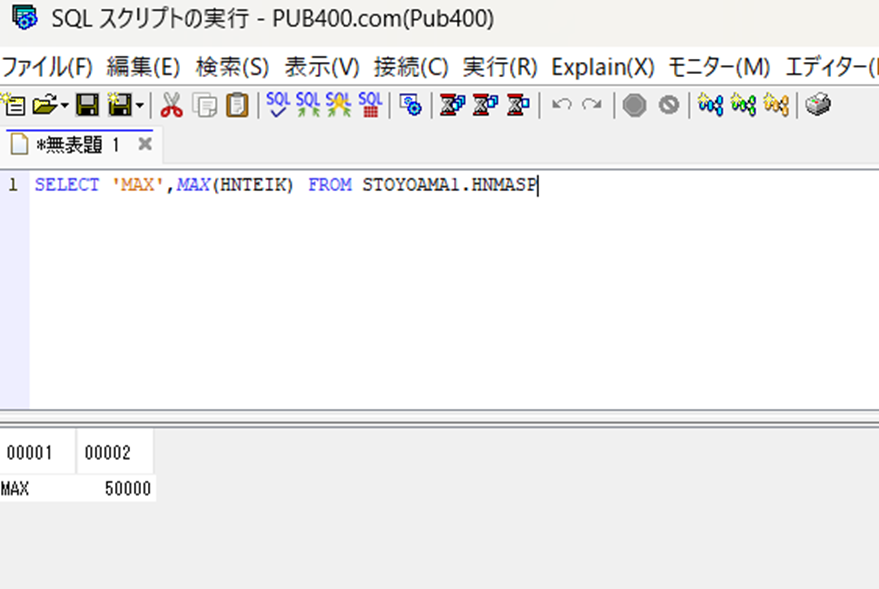The width and height of the screenshot is (879, 589).
Task: Cut selection with the scissors icon
Action: click(x=172, y=105)
